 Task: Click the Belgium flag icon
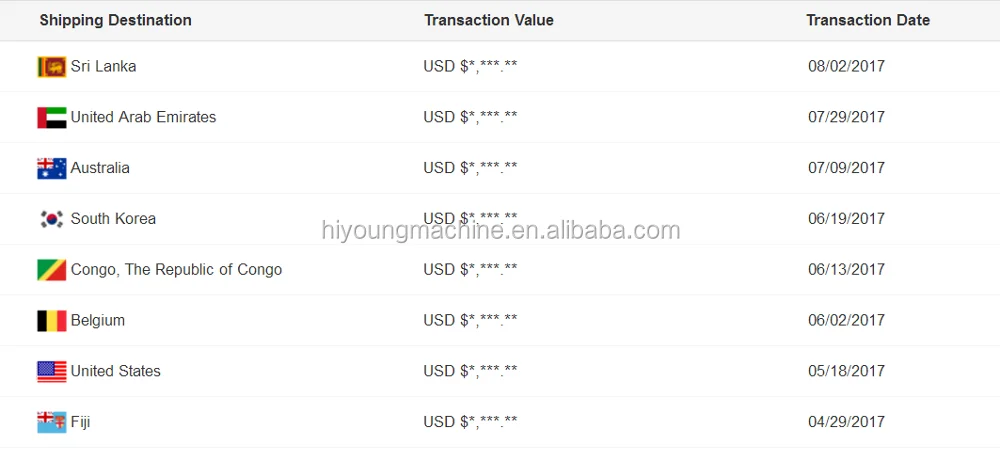pos(51,321)
